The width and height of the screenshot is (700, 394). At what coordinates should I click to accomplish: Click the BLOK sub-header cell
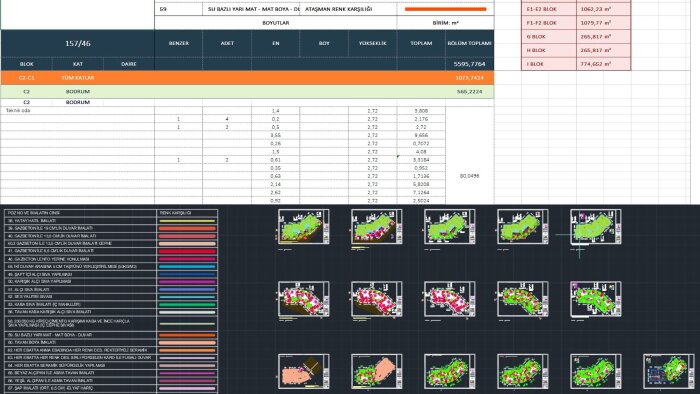pyautogui.click(x=26, y=64)
